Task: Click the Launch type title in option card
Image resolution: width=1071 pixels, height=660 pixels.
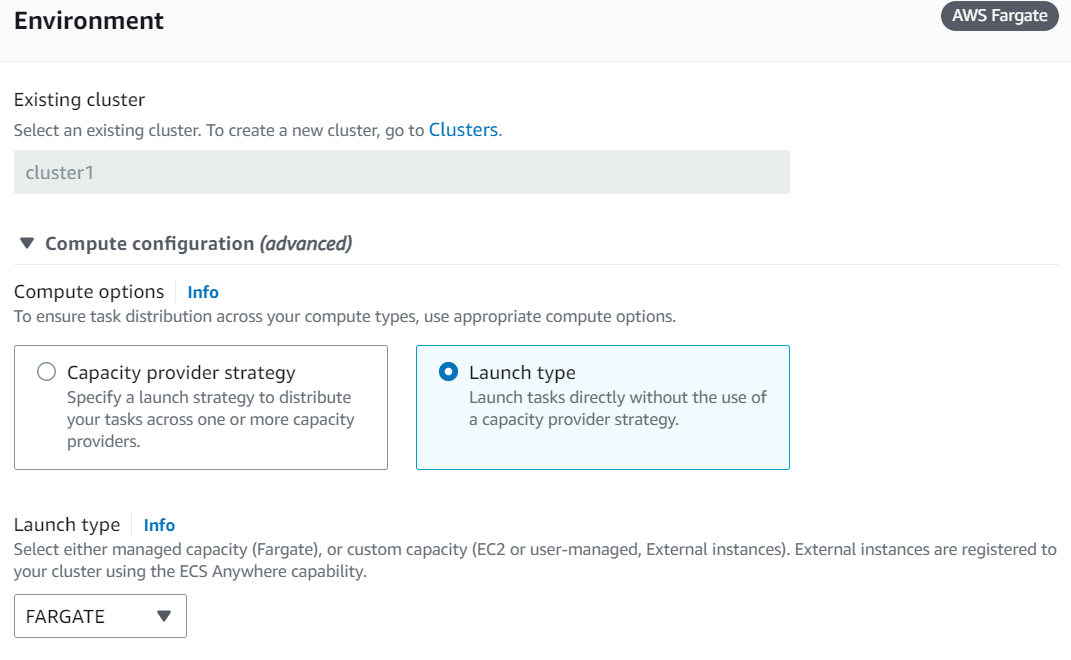Action: (x=523, y=373)
